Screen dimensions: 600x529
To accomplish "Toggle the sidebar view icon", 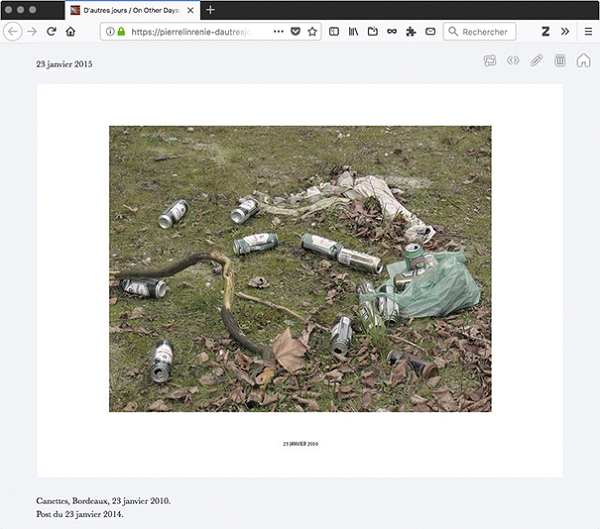I will [x=334, y=32].
